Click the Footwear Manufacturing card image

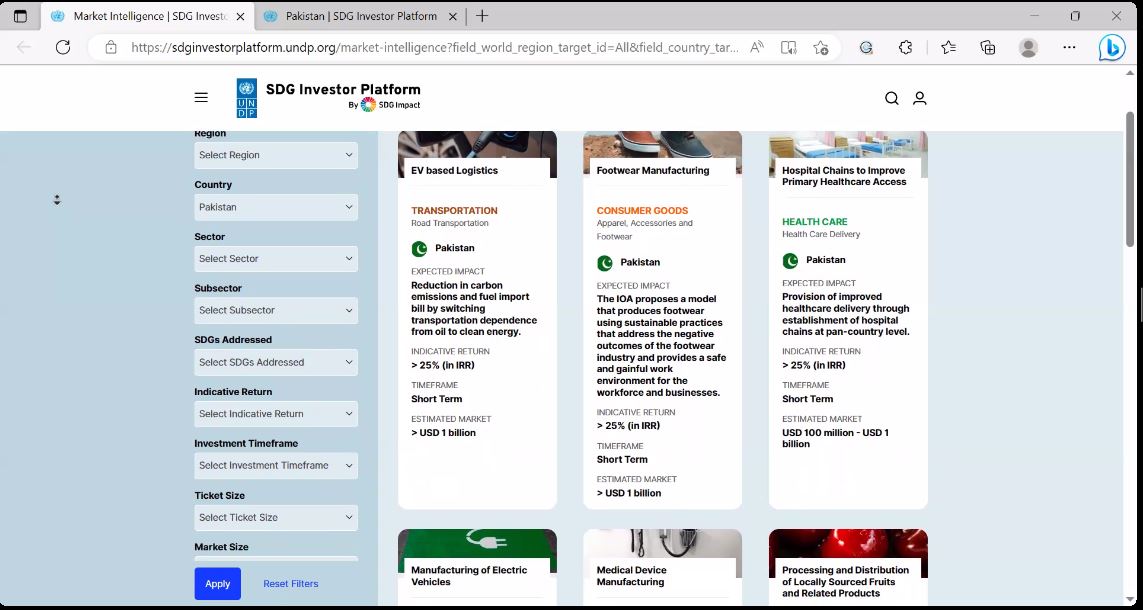(663, 144)
